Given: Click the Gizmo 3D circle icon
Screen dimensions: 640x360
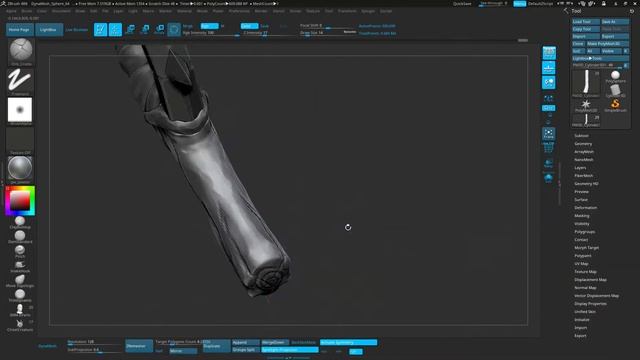Looking at the screenshot, I should click(174, 29).
